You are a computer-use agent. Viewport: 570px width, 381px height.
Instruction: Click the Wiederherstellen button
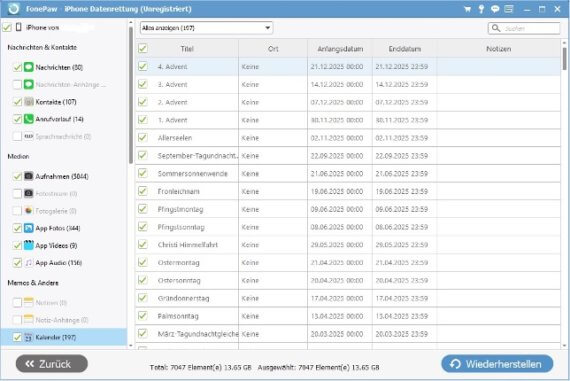[497, 364]
